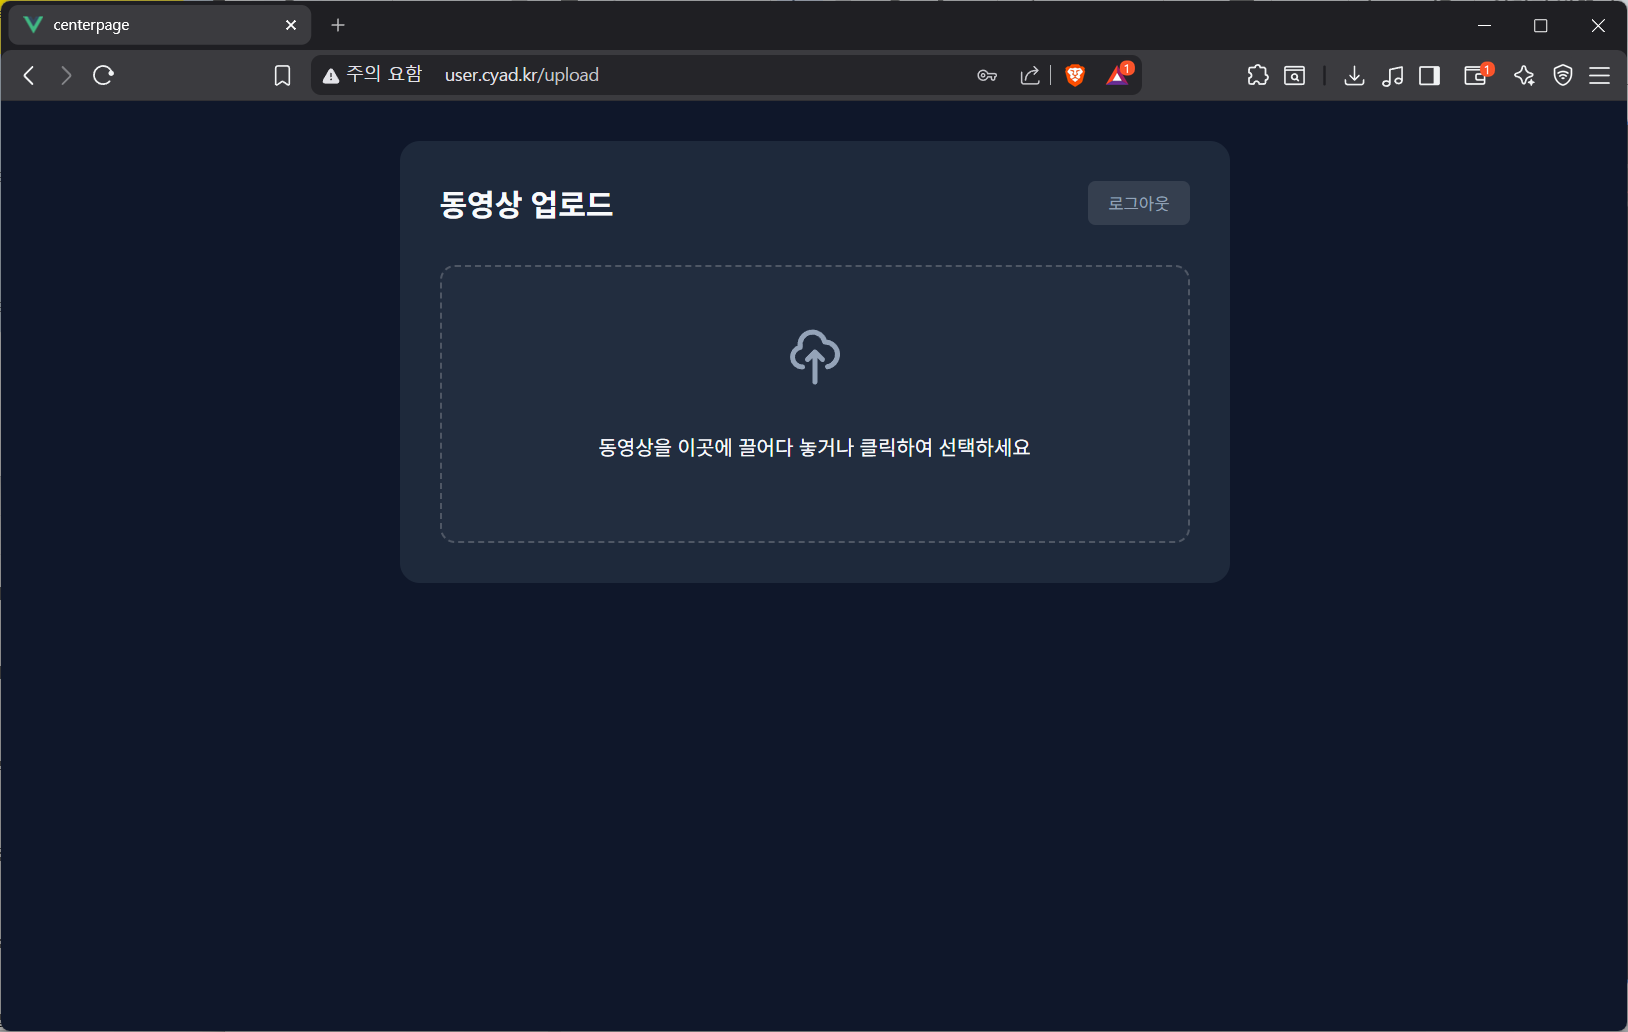Open the 주의 요함 site security warning
The height and width of the screenshot is (1032, 1628).
(372, 75)
